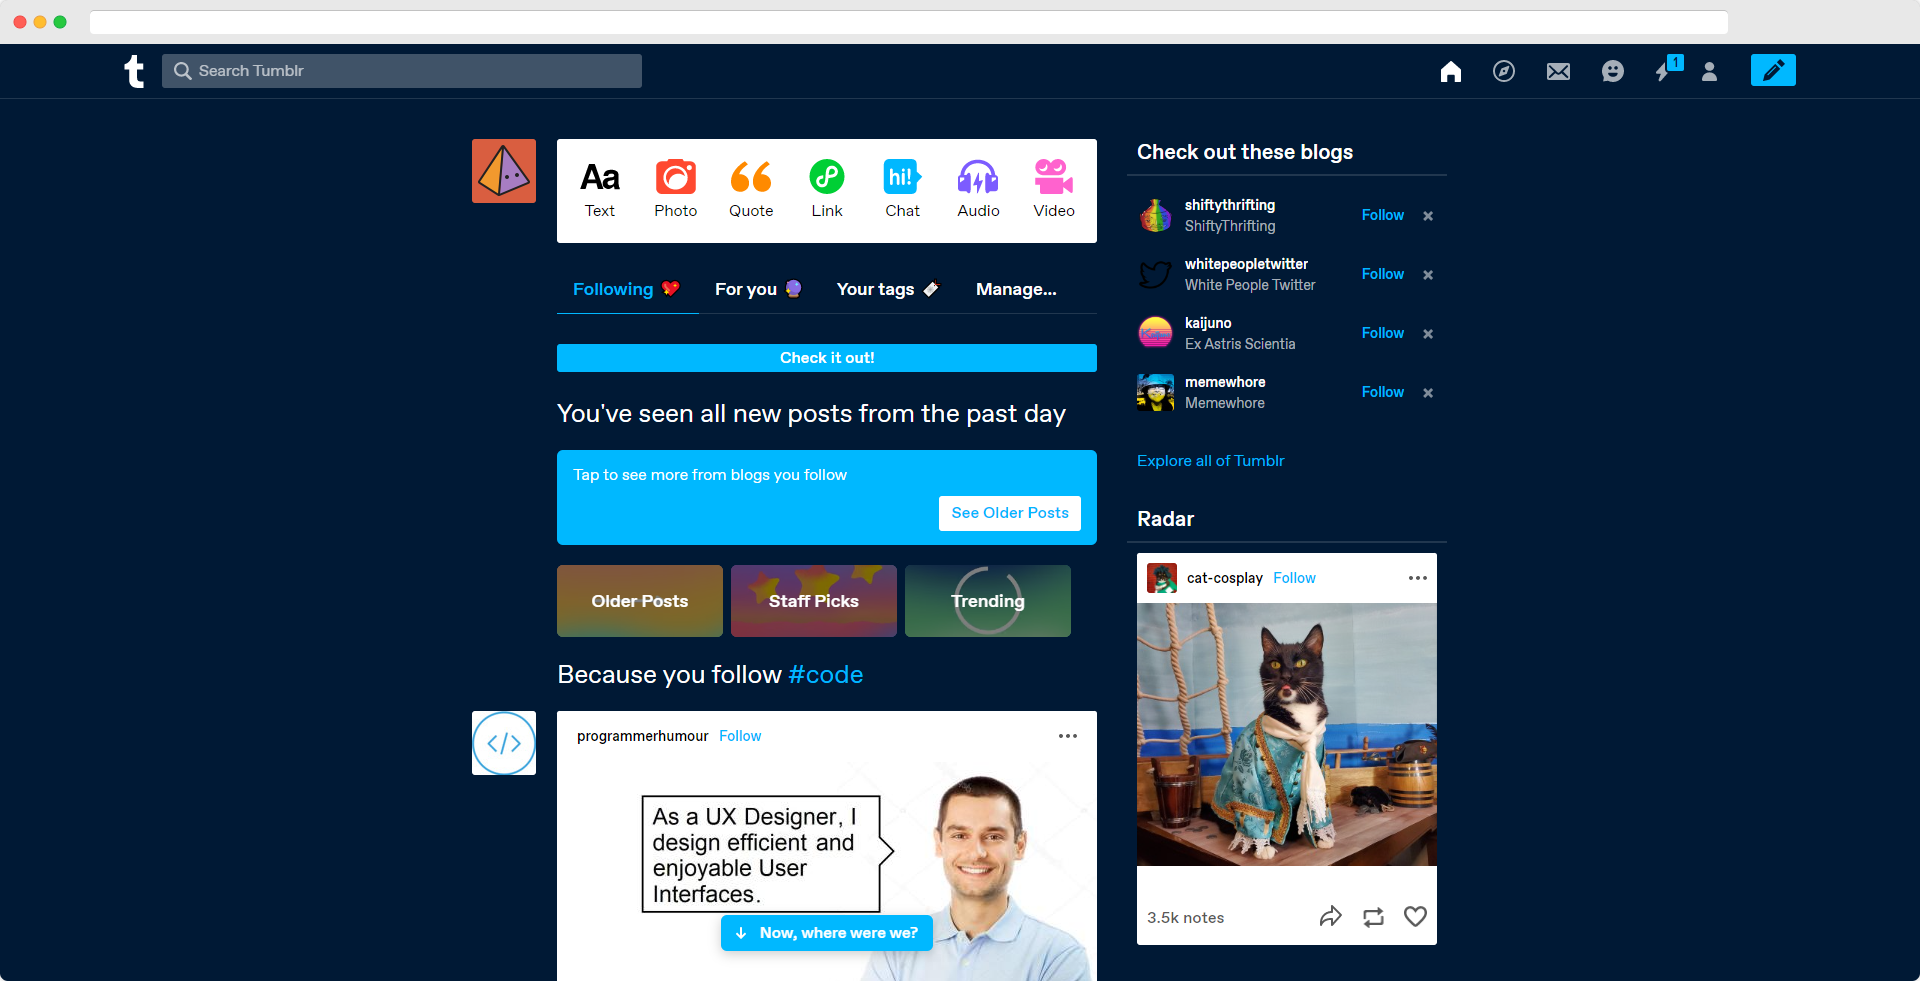Dismiss the whitepeopletwitter recommendation
Screen dimensions: 1920x981
[1428, 275]
